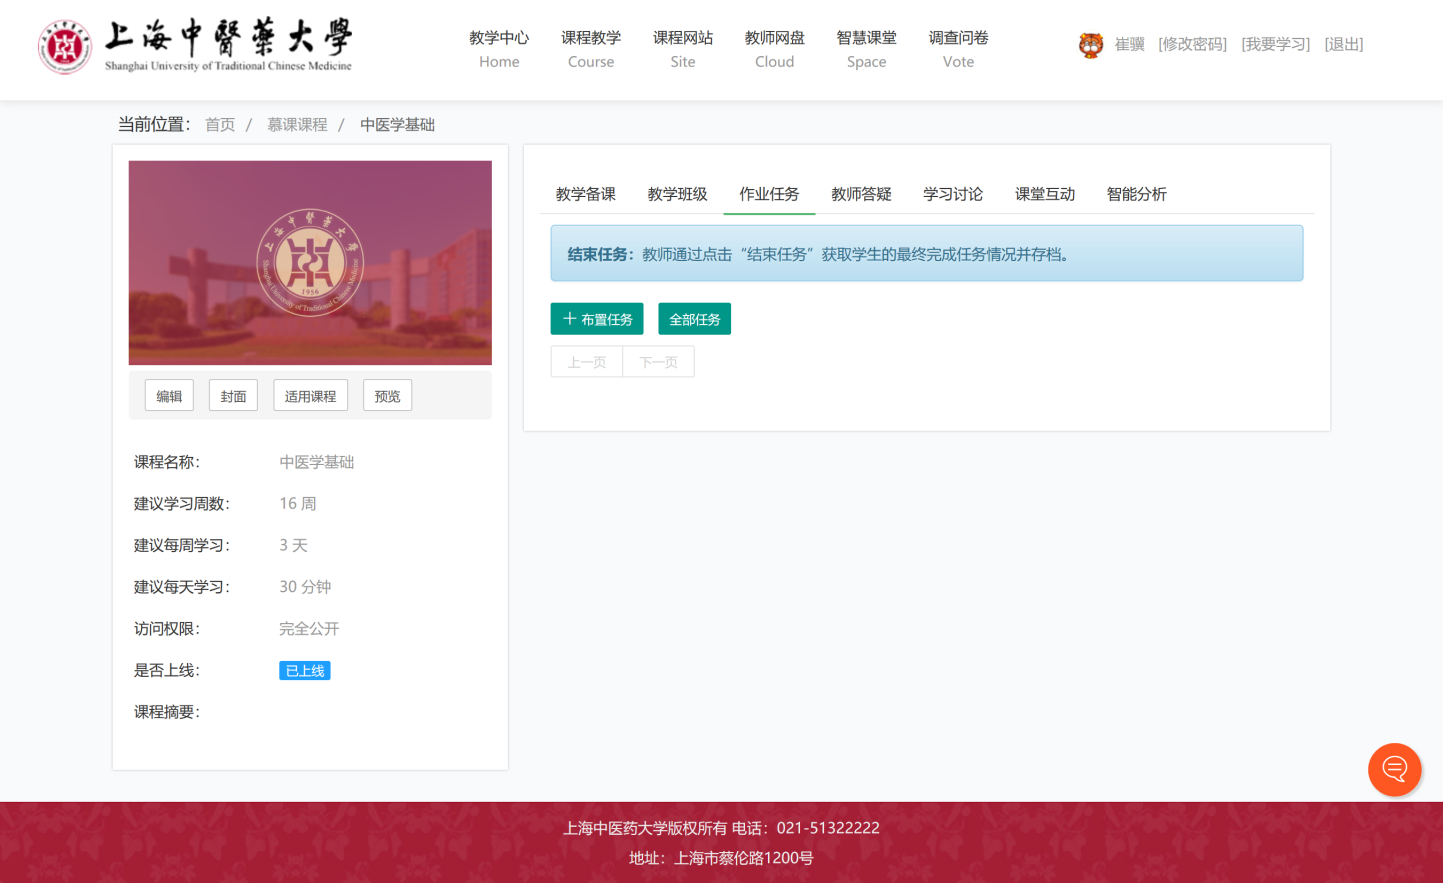Image resolution: width=1443 pixels, height=883 pixels.
Task: Go to 课程教学 Course menu
Action: click(591, 49)
